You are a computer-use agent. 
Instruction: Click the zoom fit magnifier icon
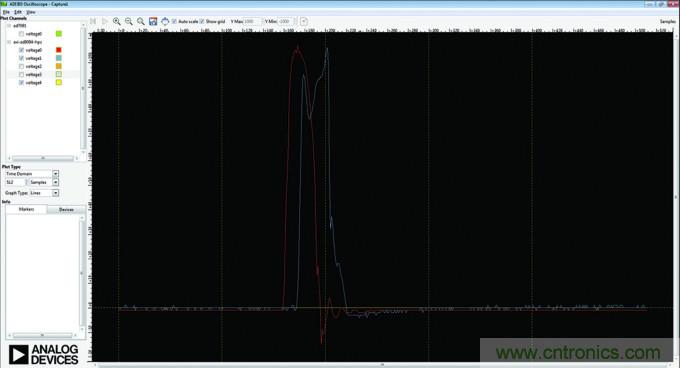click(141, 21)
